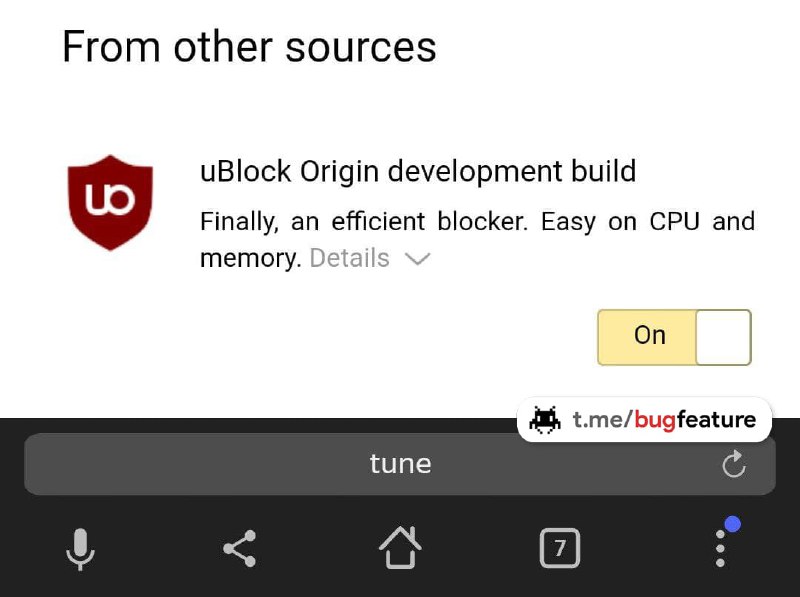The height and width of the screenshot is (597, 800).
Task: Open the t.me/bugfeature link
Action: [664, 420]
